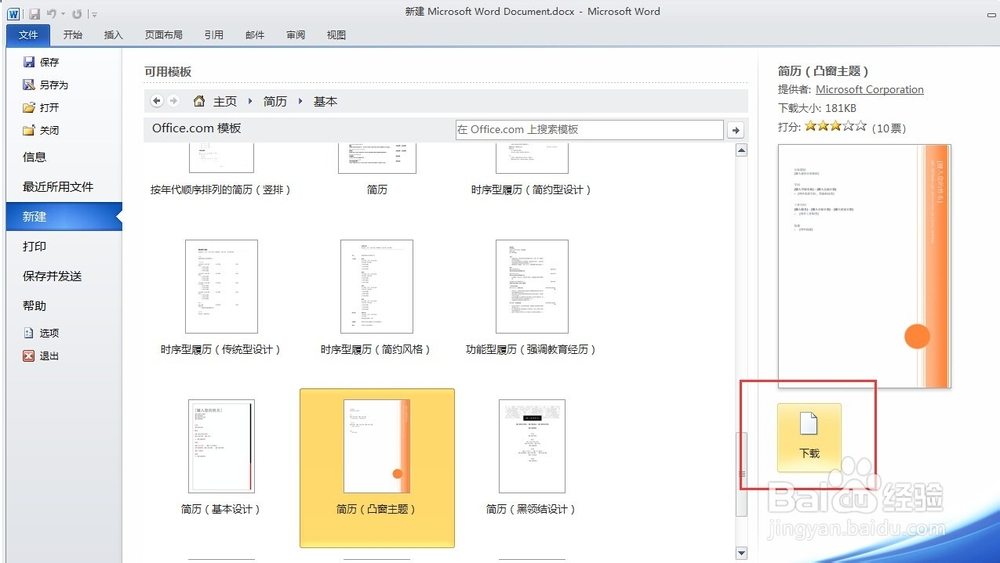Click the star rating in preview pane
This screenshot has width=1000, height=563.
coord(835,126)
